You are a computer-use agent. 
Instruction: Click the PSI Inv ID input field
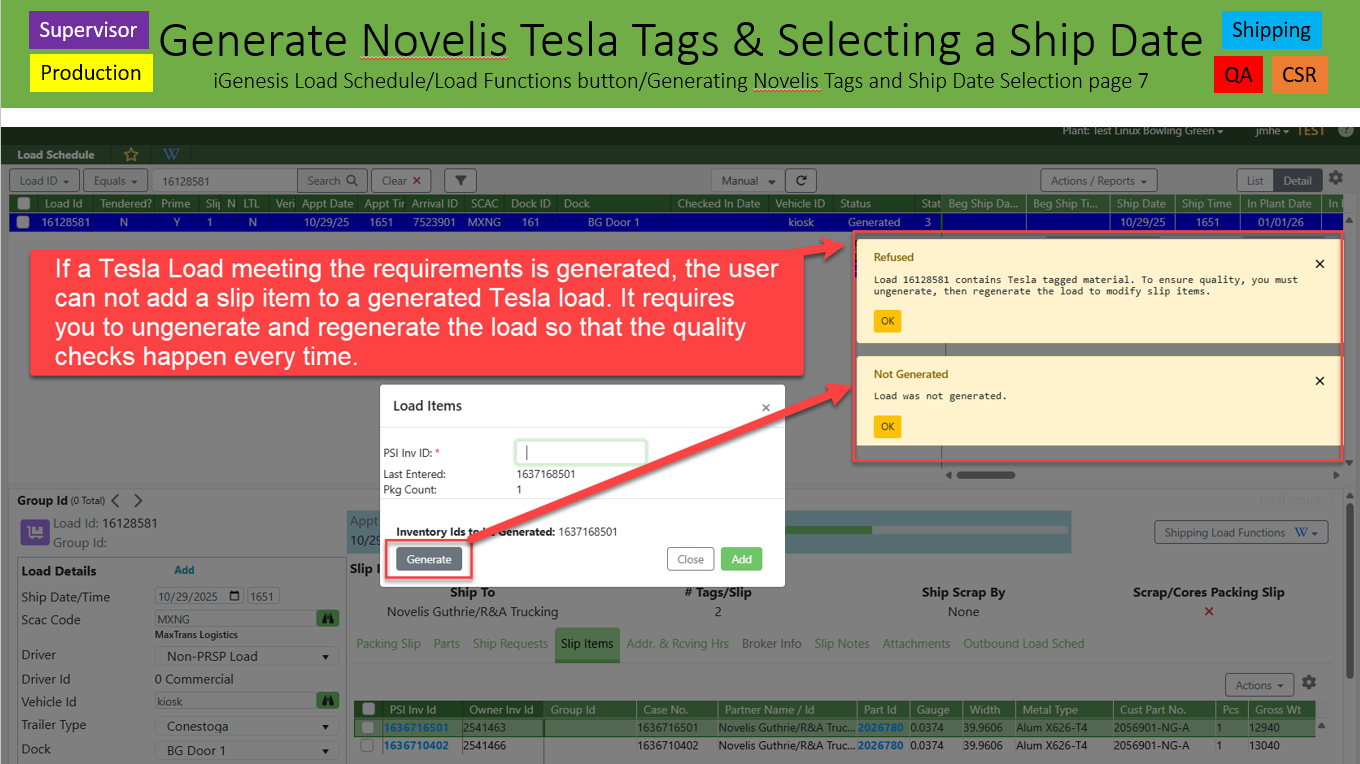point(581,452)
